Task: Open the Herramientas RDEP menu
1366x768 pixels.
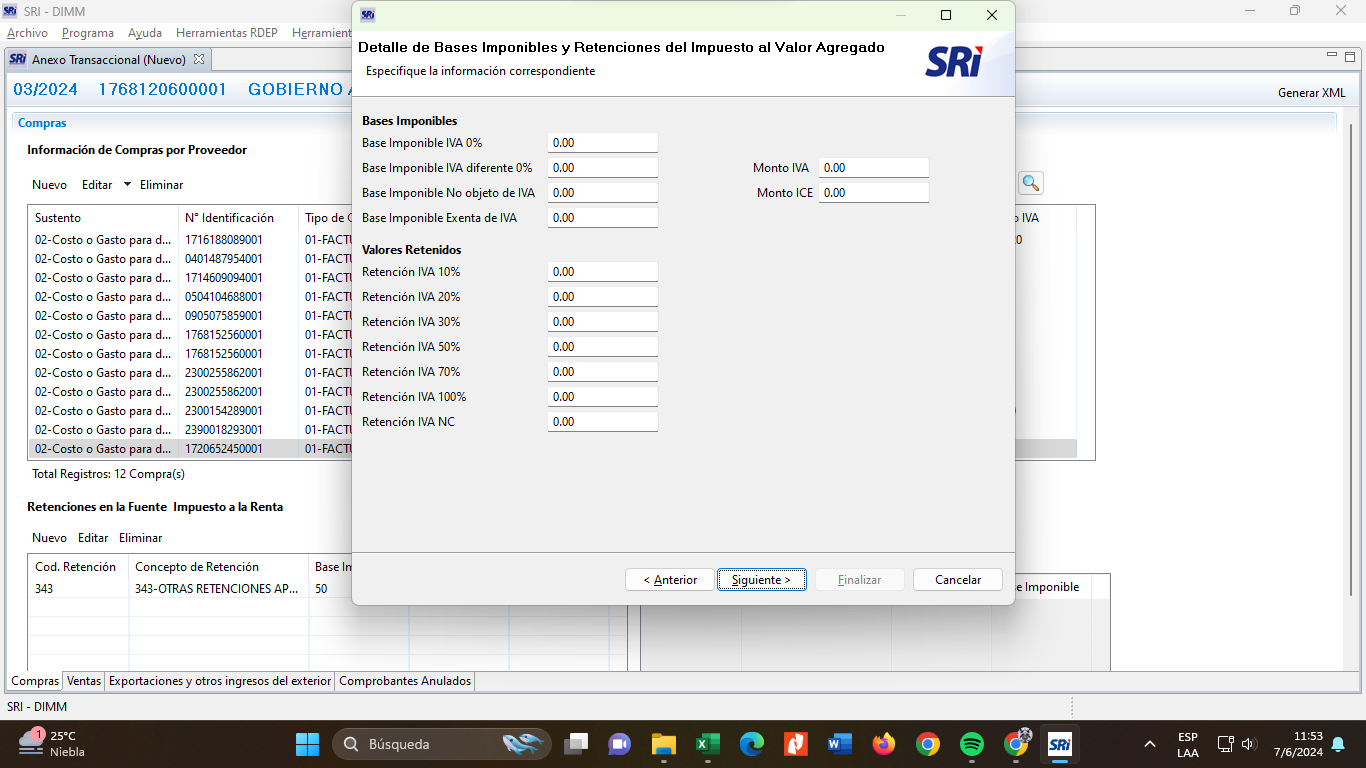Action: coord(226,33)
